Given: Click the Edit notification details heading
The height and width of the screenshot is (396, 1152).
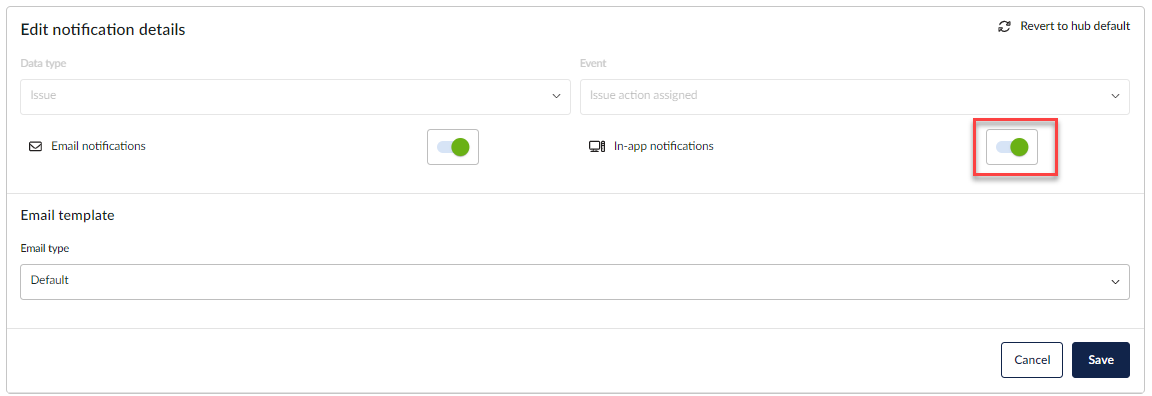Looking at the screenshot, I should coord(103,30).
